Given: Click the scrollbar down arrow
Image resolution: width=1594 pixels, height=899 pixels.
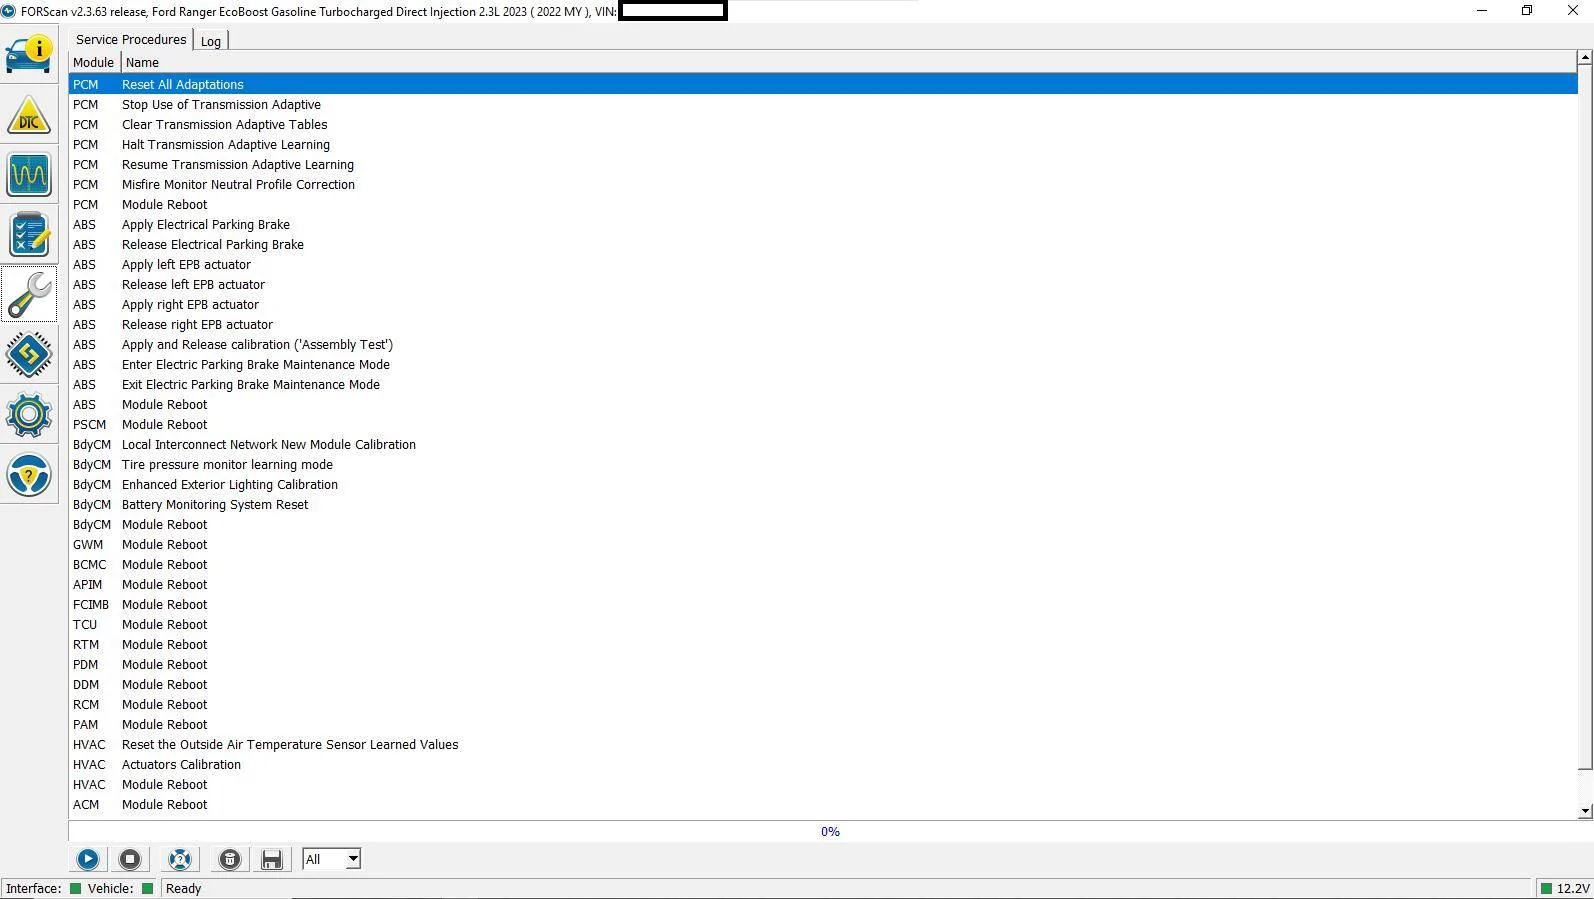Looking at the screenshot, I should 1585,811.
